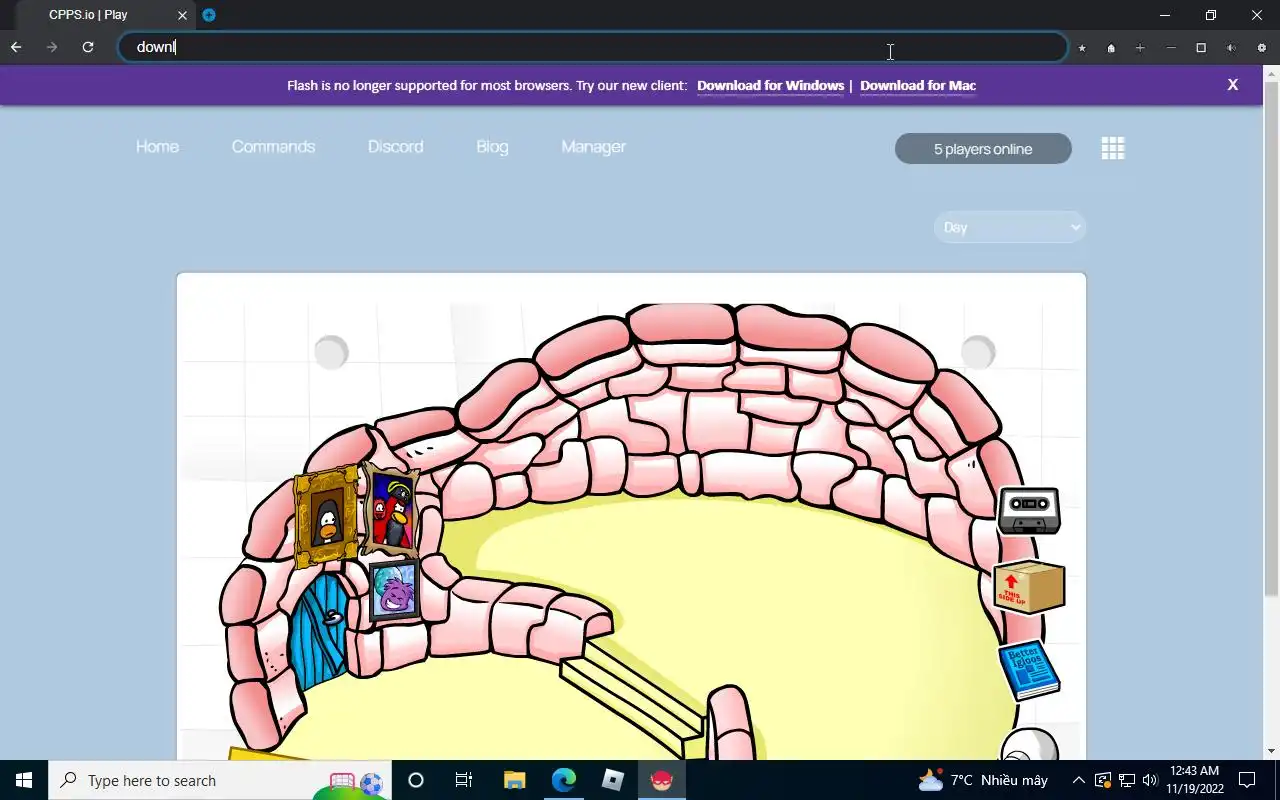Image resolution: width=1280 pixels, height=800 pixels.
Task: Mute audio using the speaker toolbar icon
Action: pos(1231,48)
